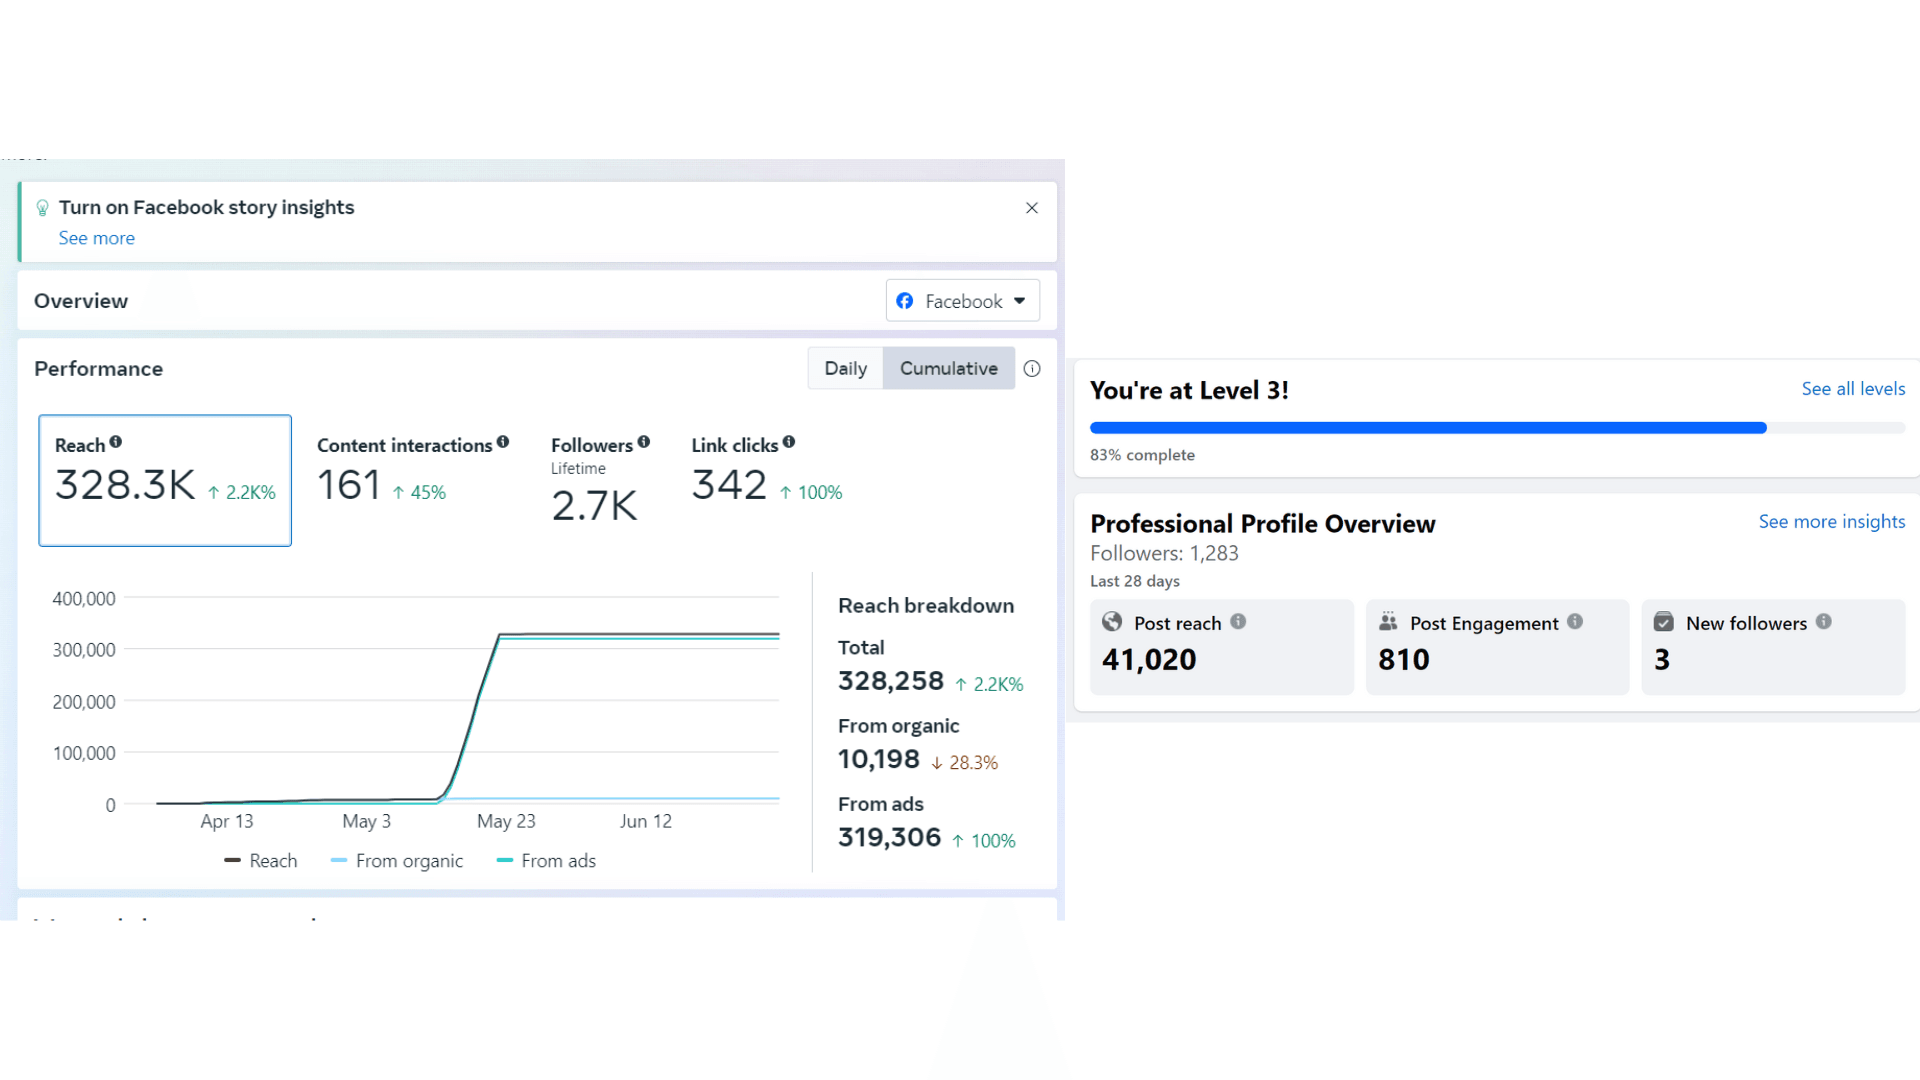The image size is (1920, 1080).
Task: Click the info icon beside Followers
Action: point(644,442)
